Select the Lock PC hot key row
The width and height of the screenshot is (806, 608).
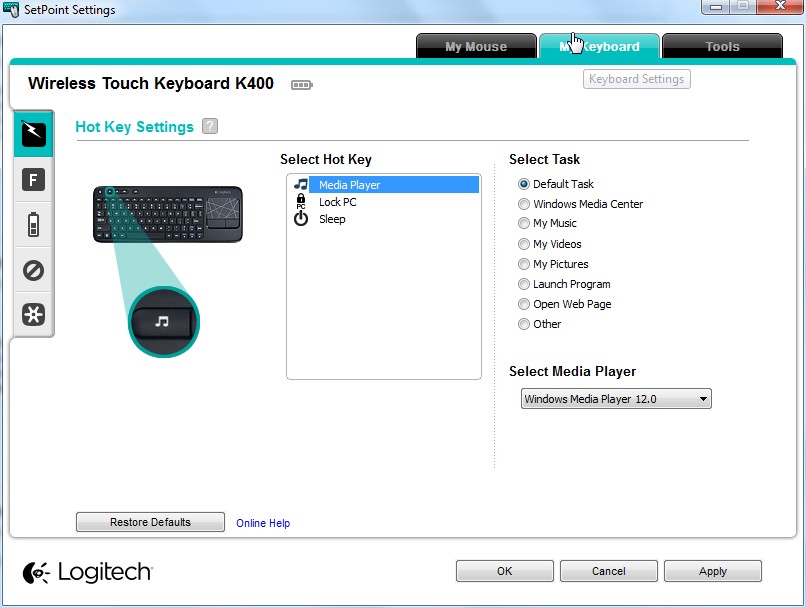(386, 202)
